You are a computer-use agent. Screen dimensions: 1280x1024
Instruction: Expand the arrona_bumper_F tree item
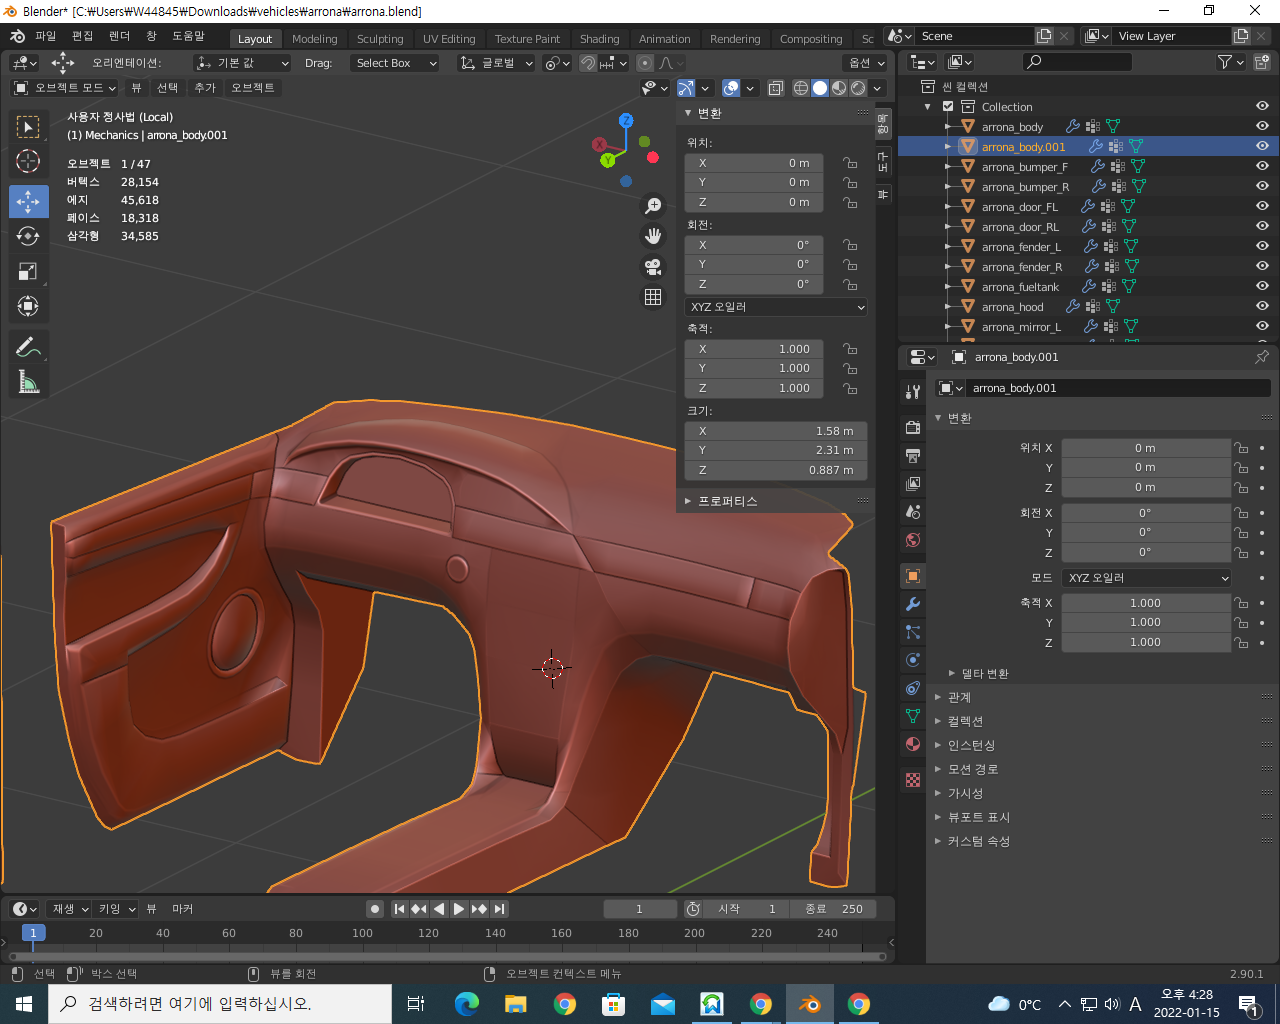(x=948, y=167)
